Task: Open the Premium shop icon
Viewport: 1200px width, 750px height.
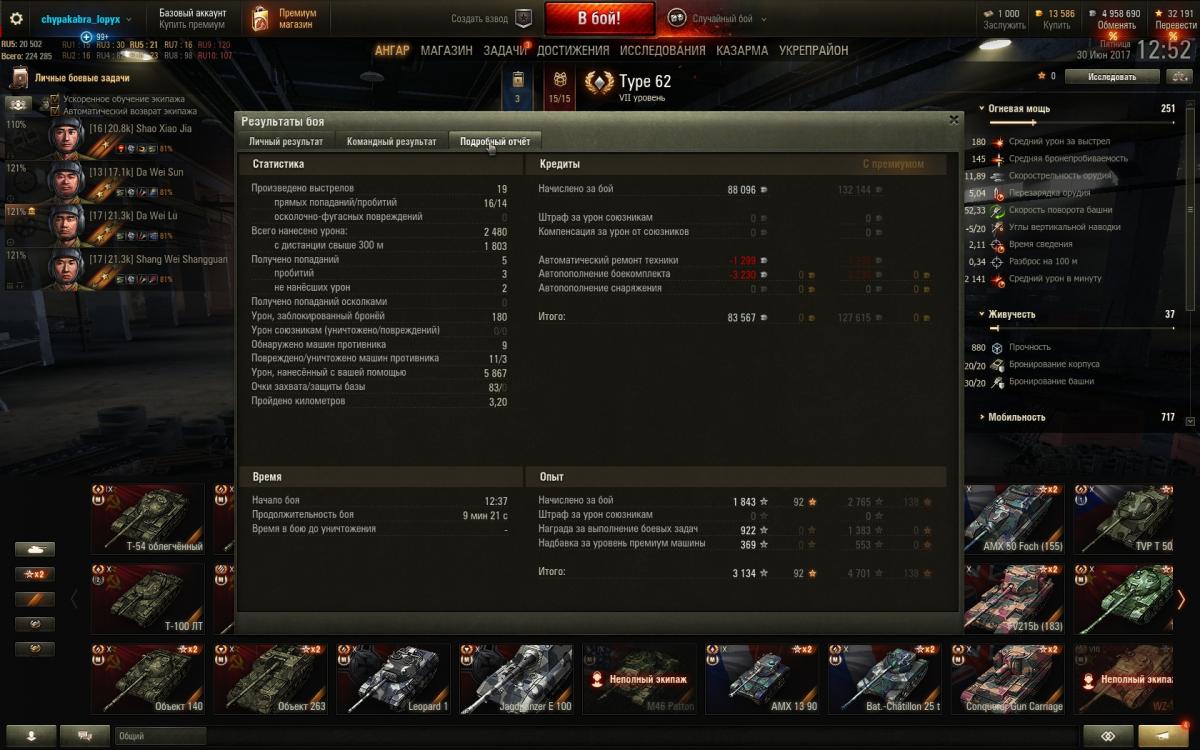Action: click(x=260, y=19)
